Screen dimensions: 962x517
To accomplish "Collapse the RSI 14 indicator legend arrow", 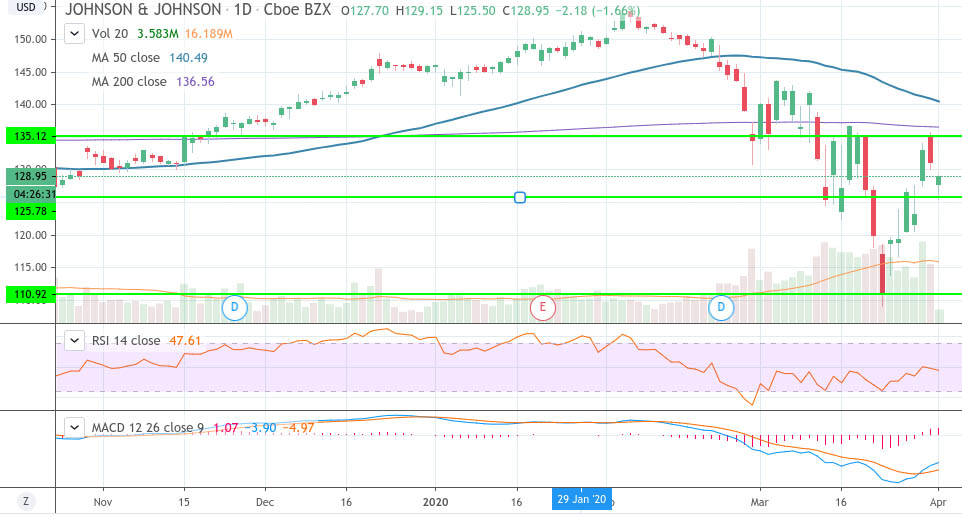I will (74, 340).
